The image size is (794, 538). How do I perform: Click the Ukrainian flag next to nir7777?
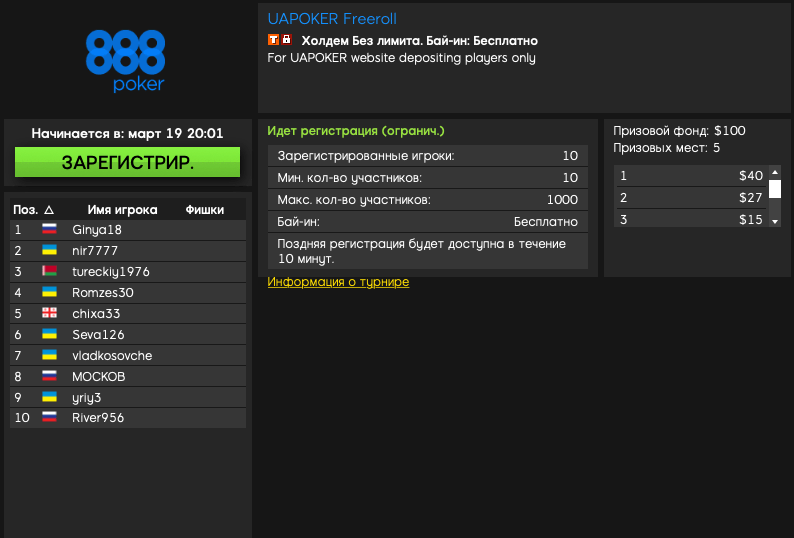[49, 250]
